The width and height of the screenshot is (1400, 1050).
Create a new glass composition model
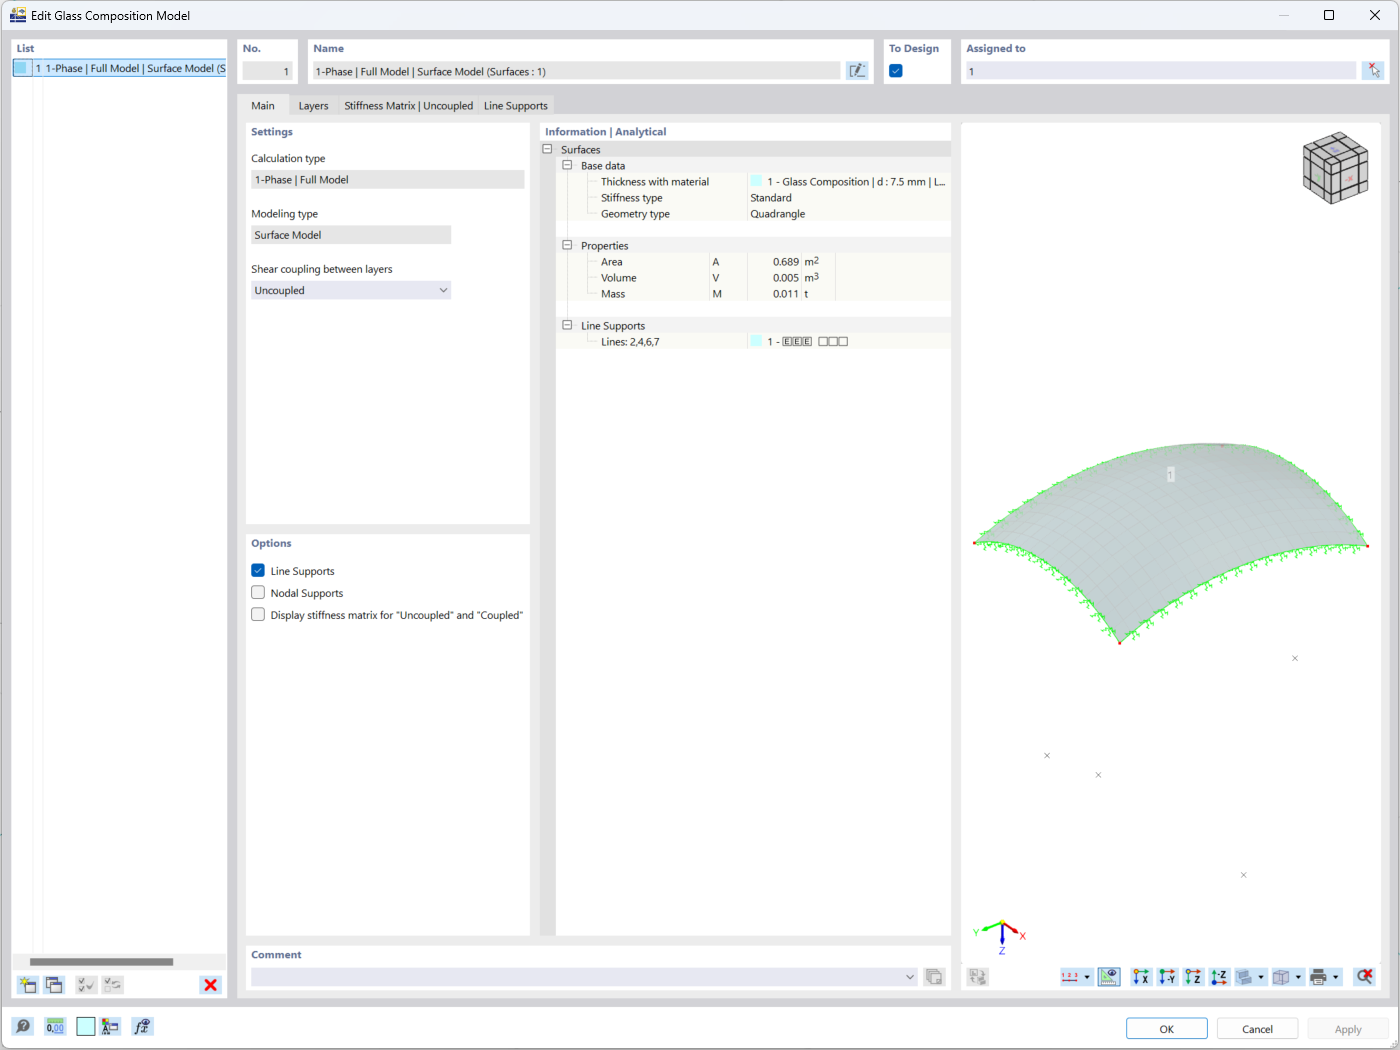click(x=27, y=984)
